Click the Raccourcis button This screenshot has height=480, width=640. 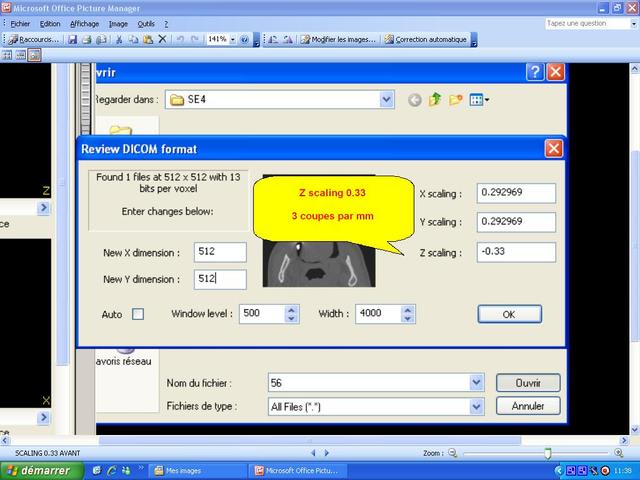pos(34,40)
